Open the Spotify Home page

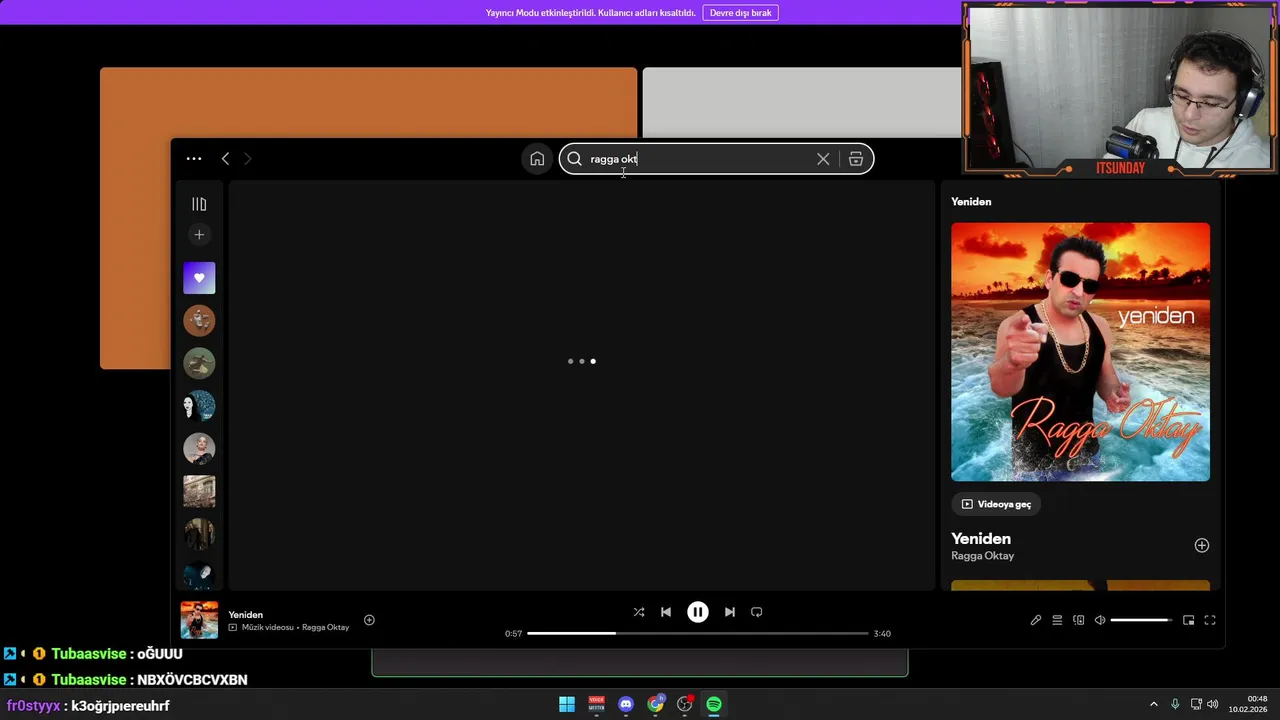point(537,159)
